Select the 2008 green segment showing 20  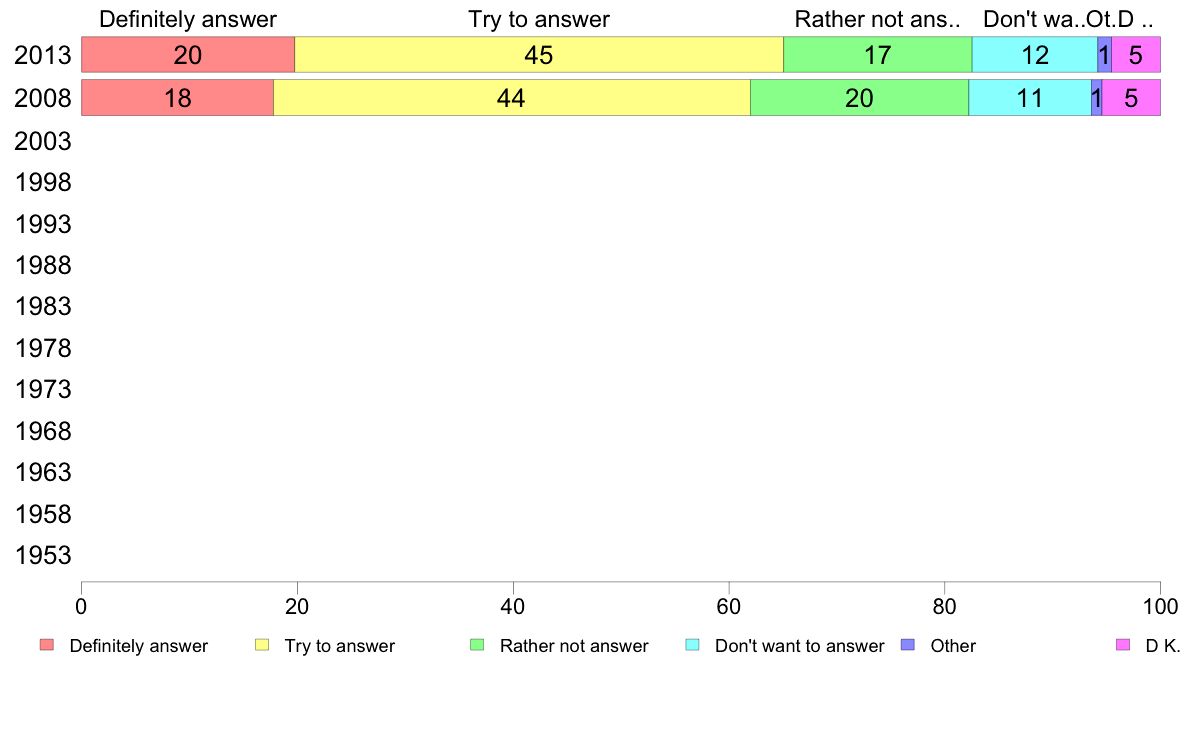(x=859, y=98)
